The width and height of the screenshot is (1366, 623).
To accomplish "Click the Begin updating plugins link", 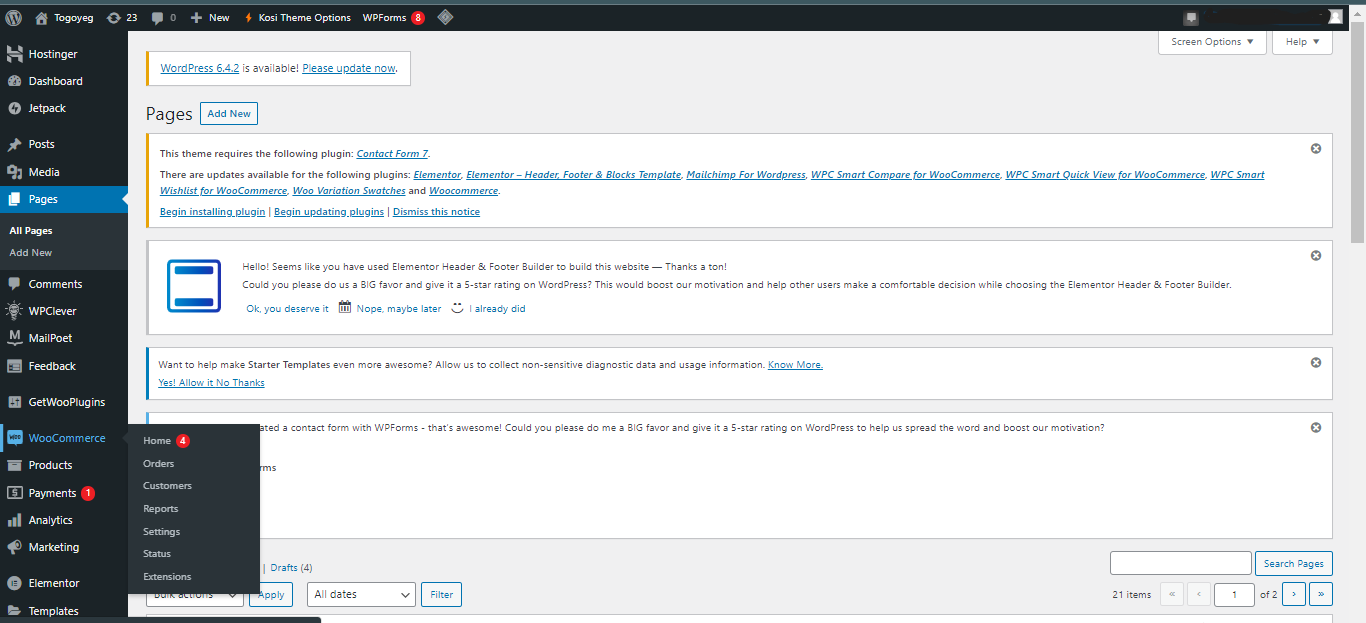I will 329,212.
